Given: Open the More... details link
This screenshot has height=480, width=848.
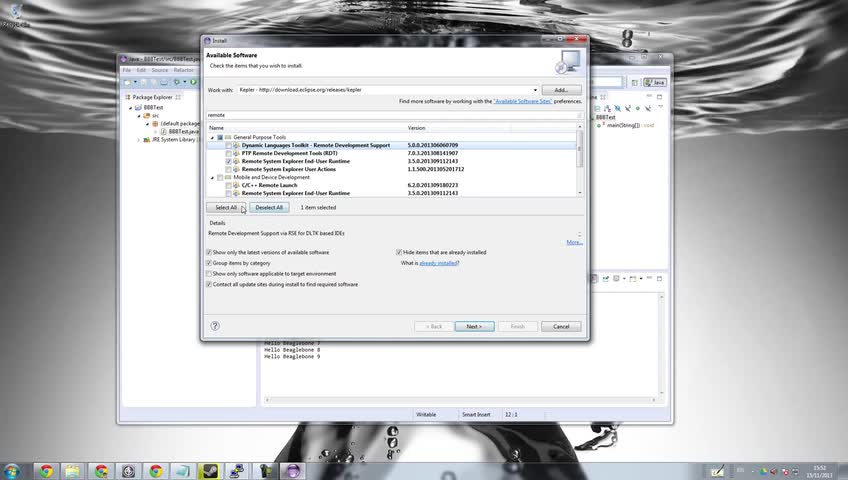Looking at the screenshot, I should [x=574, y=242].
